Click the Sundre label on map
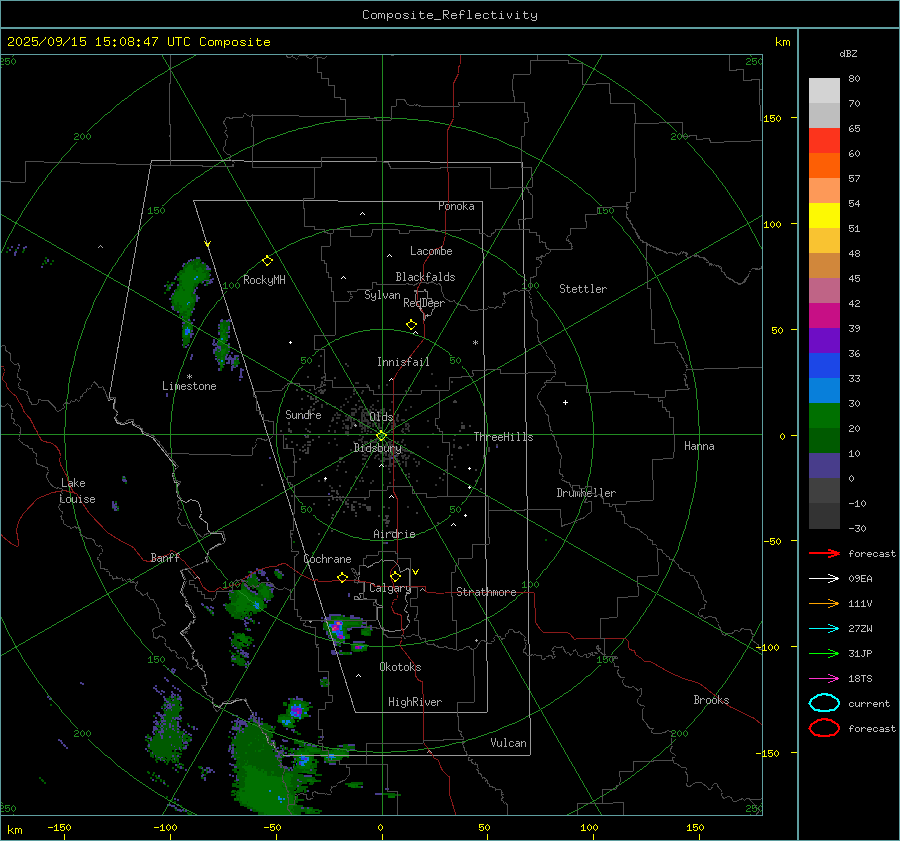This screenshot has height=841, width=900. tap(303, 414)
